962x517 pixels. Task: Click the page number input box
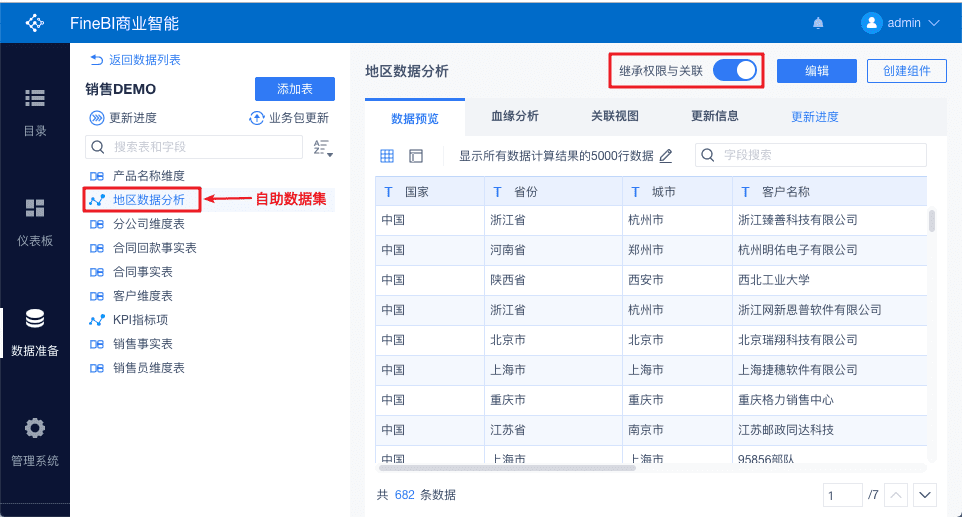(x=843, y=495)
